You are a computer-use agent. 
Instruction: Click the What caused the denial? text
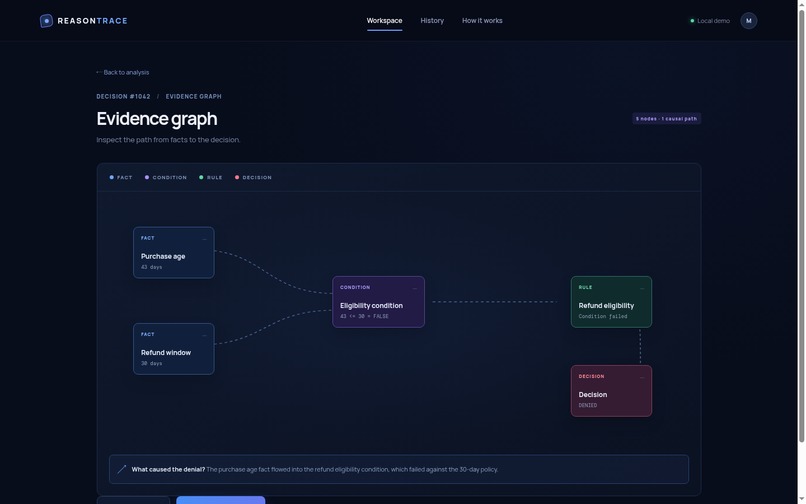point(168,470)
